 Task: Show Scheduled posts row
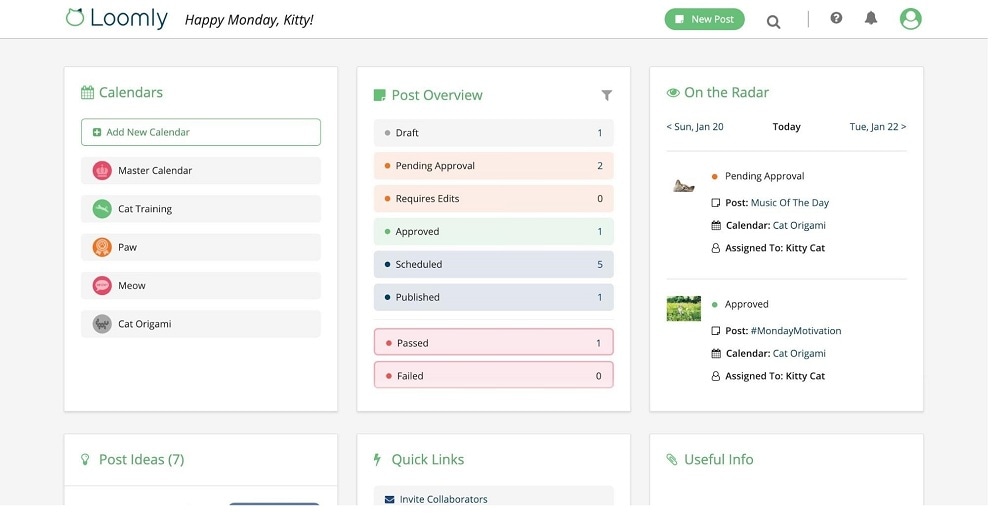pos(494,265)
